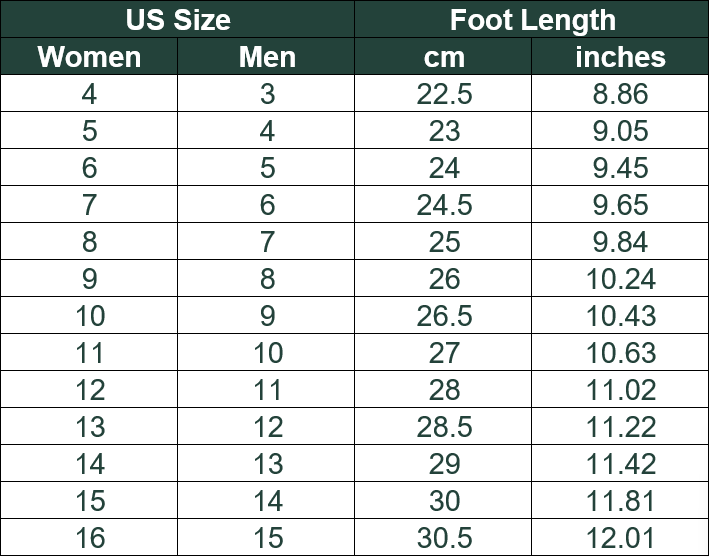Click the 11.02 inches cell
The image size is (709, 557).
click(x=620, y=391)
